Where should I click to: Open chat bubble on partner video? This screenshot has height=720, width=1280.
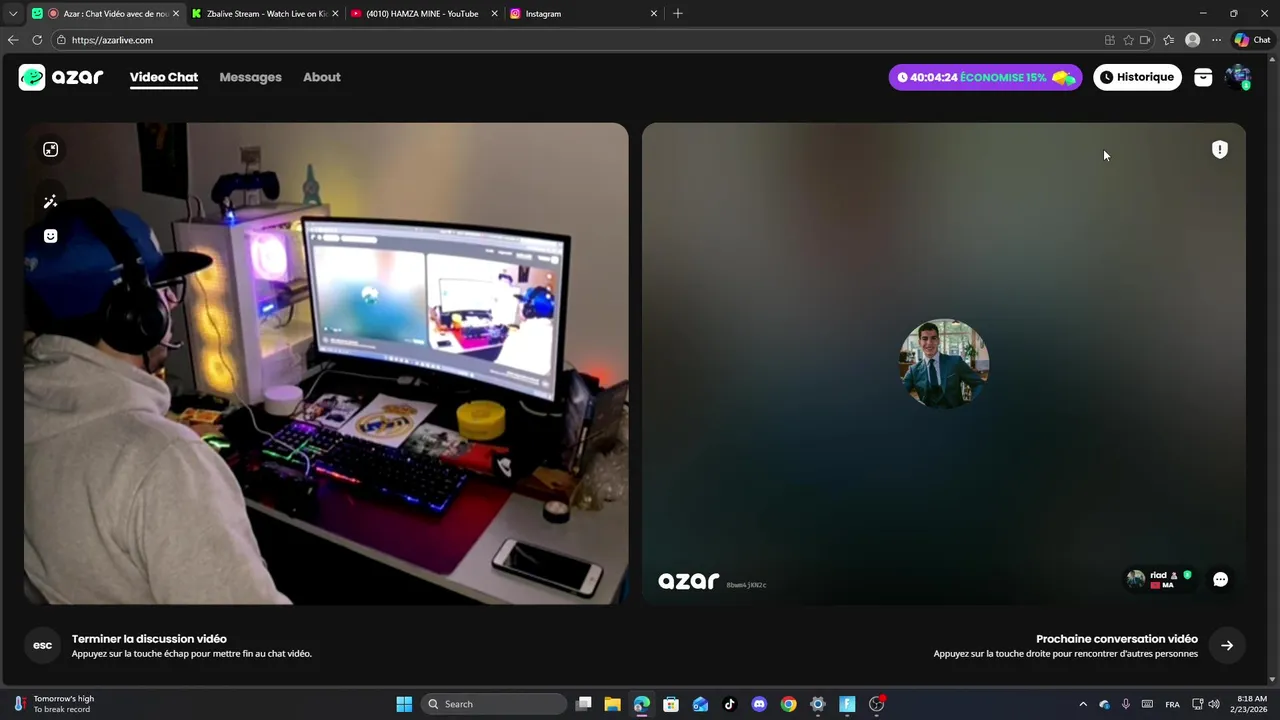pyautogui.click(x=1220, y=579)
